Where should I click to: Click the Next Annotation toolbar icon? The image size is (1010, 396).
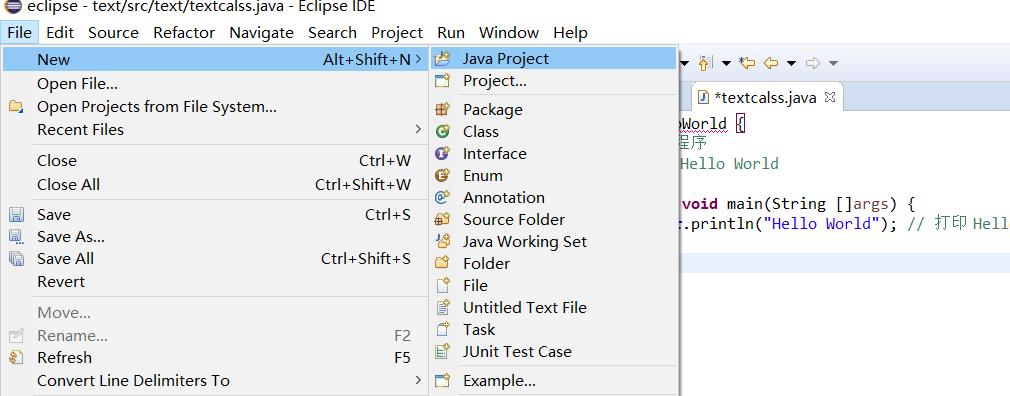pos(705,62)
